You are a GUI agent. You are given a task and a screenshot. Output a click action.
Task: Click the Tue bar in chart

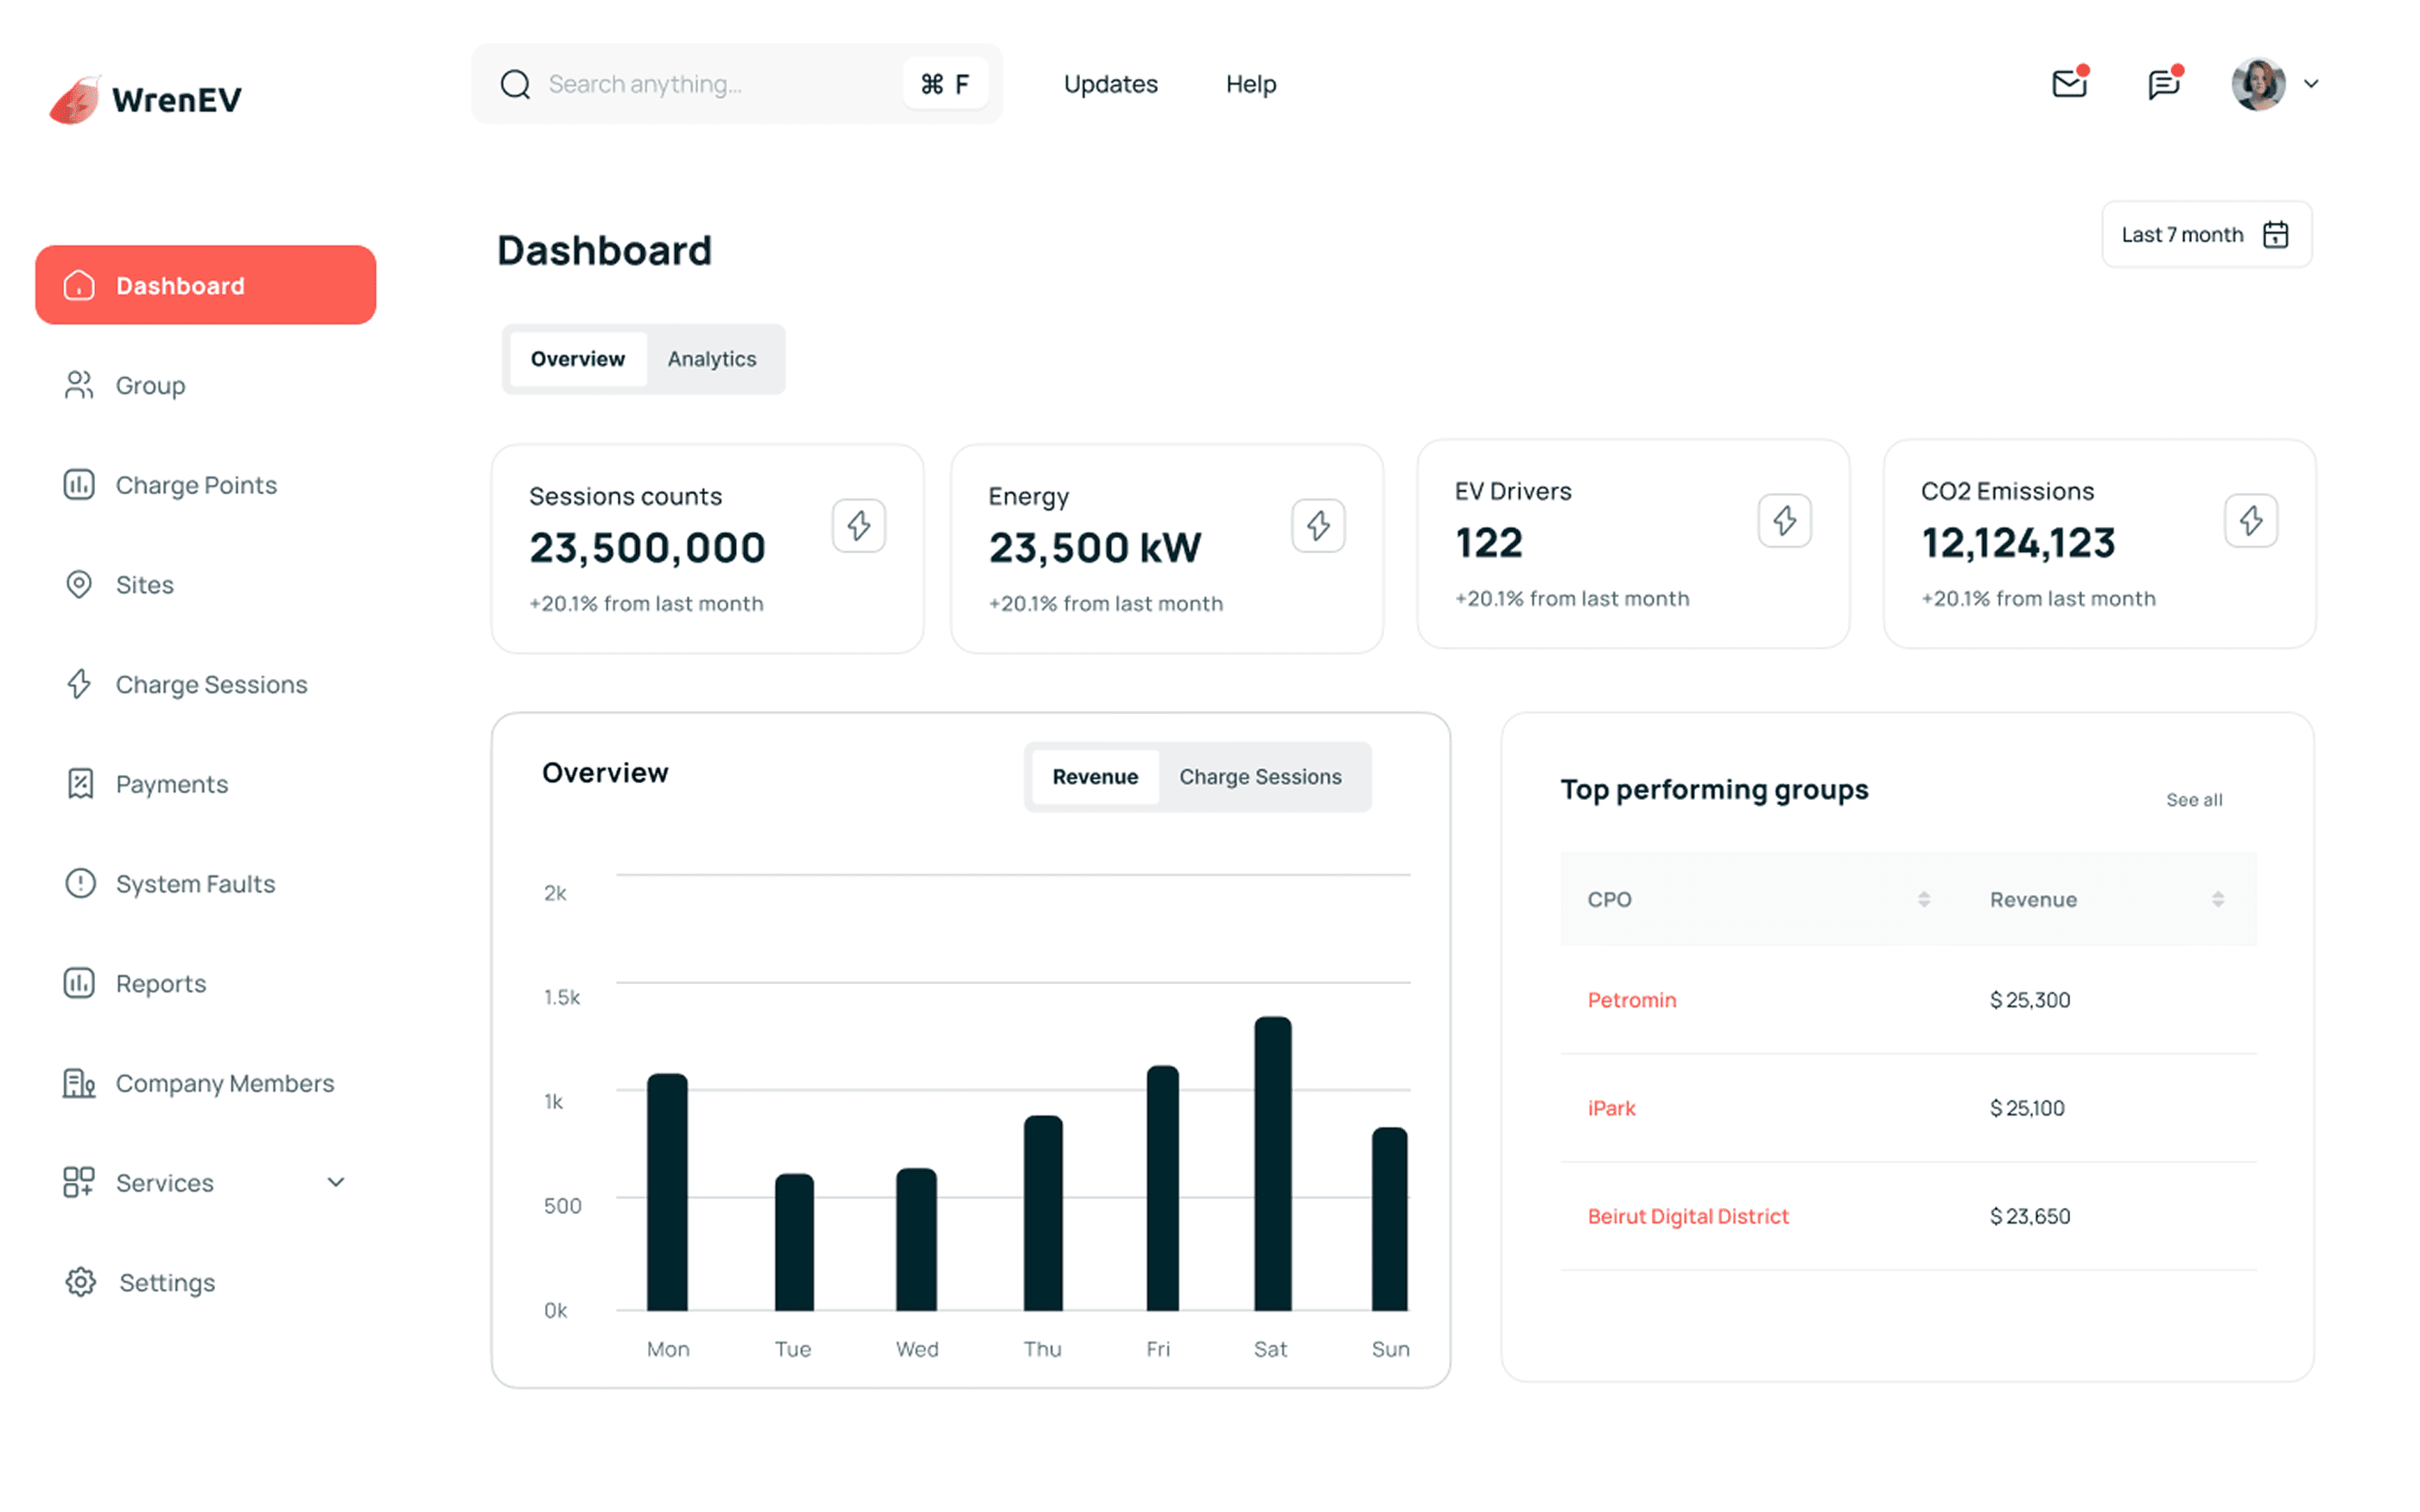coord(794,1242)
